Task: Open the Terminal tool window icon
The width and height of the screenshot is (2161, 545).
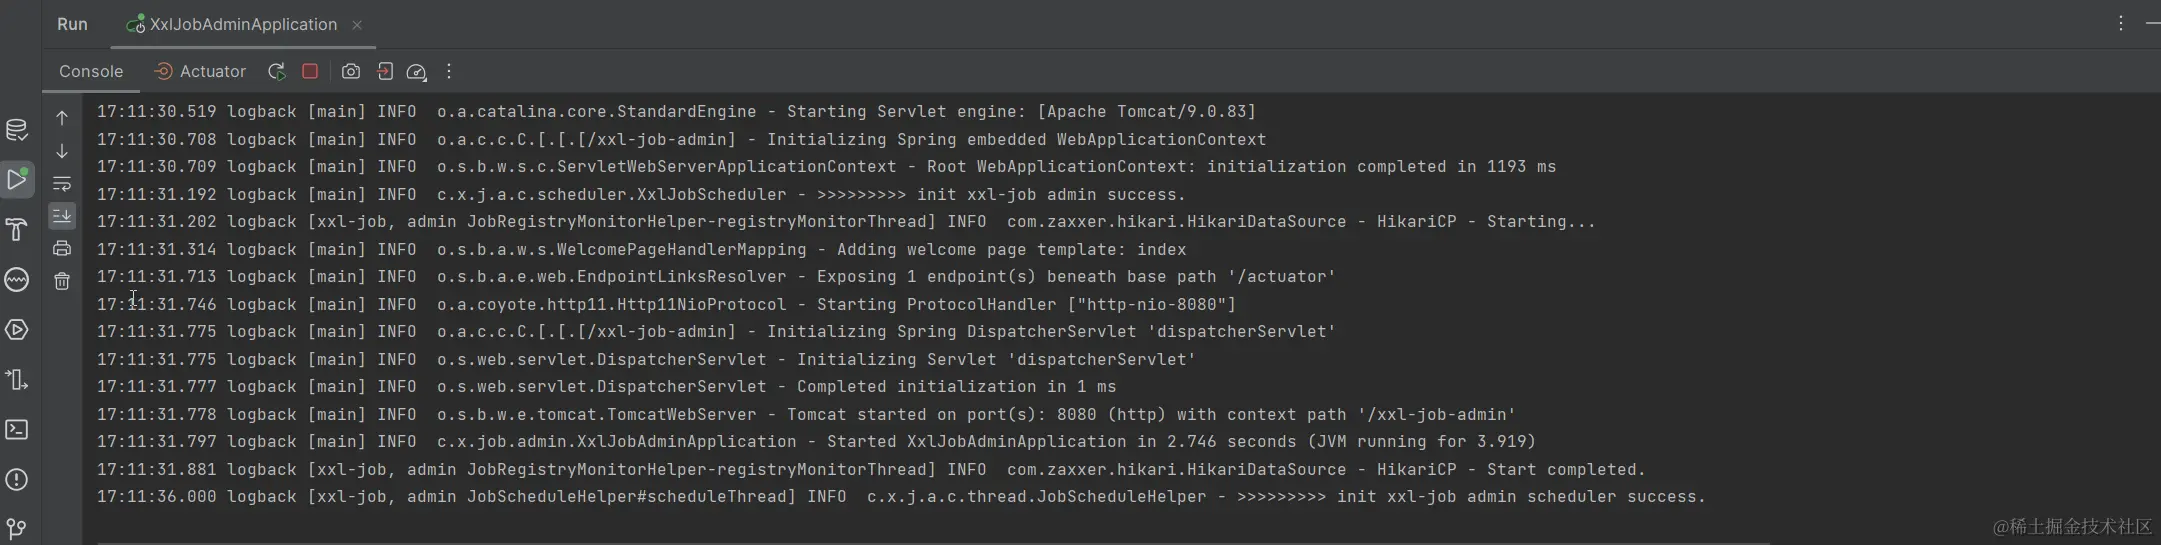Action: pyautogui.click(x=17, y=430)
